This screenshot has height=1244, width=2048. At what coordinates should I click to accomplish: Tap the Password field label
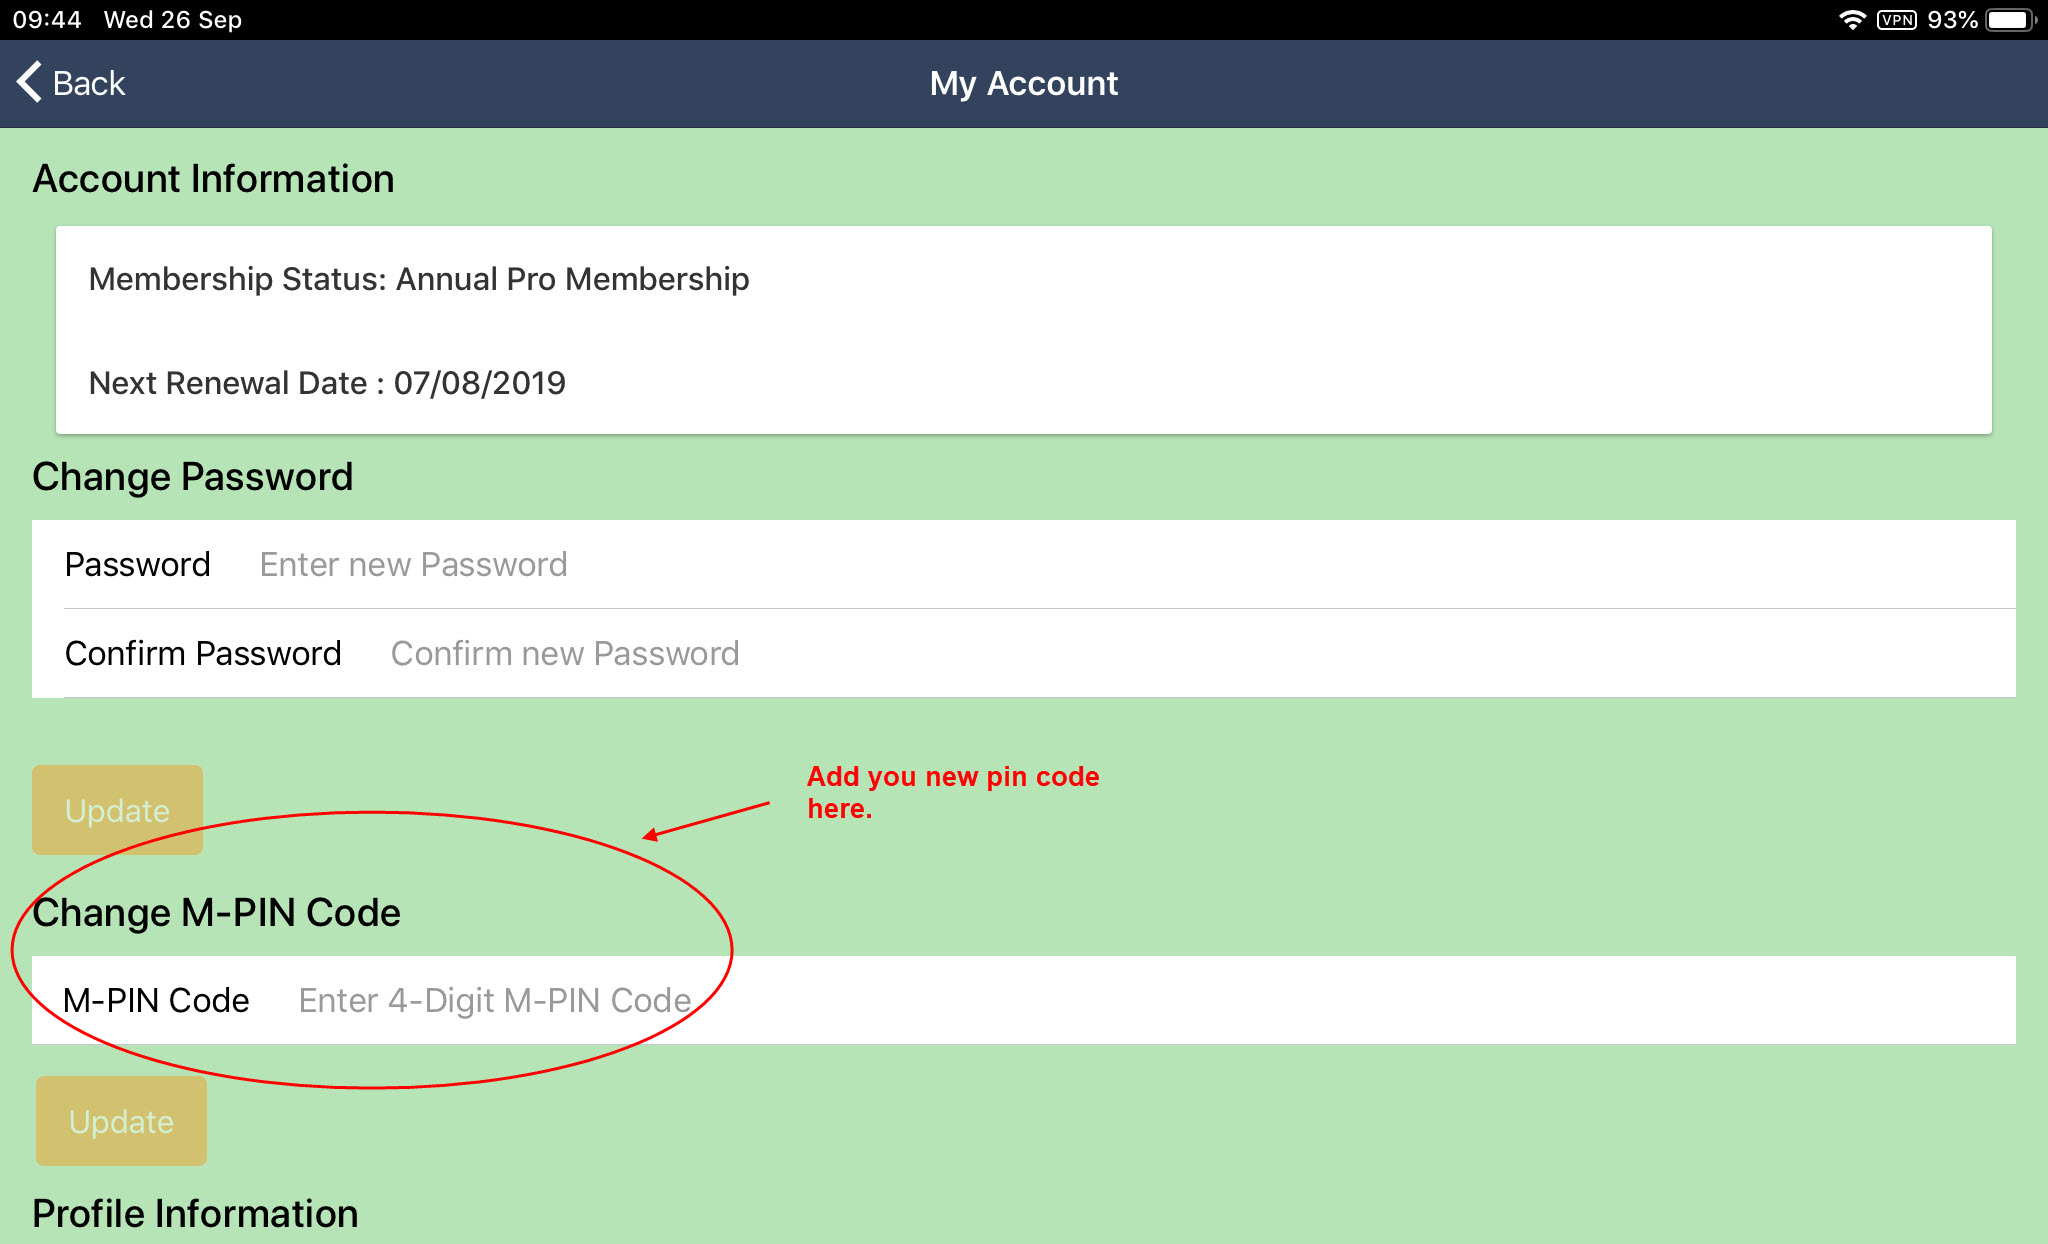click(x=138, y=564)
